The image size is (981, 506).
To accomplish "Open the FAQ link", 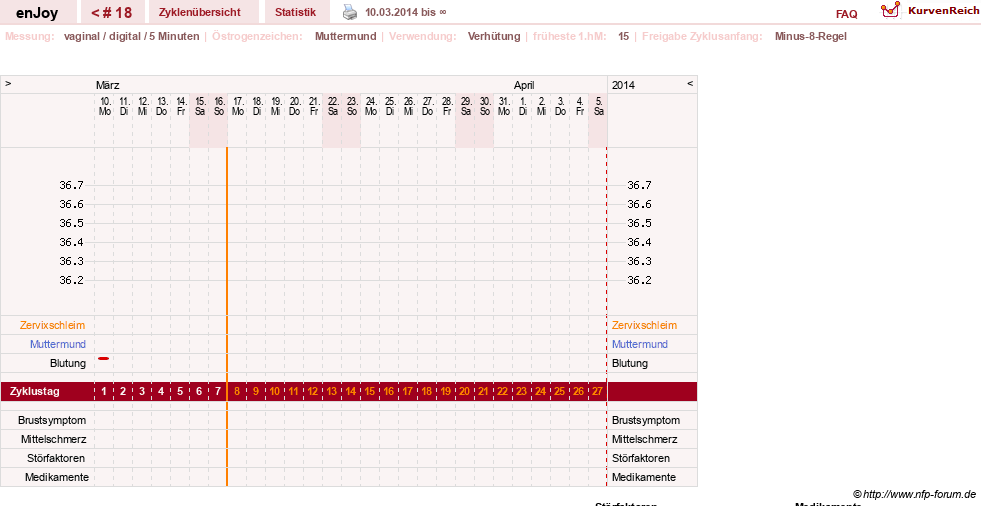I will pyautogui.click(x=846, y=14).
